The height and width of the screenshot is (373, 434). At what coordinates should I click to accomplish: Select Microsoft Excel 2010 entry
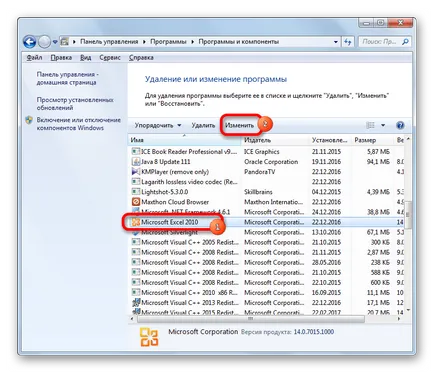[169, 222]
